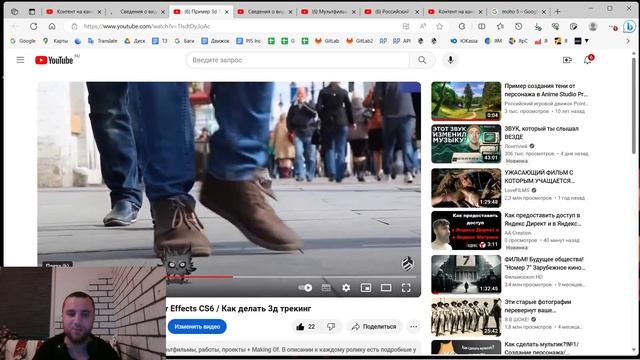The image size is (640, 360).
Task: Click inside the Введите запрос search field
Action: (298, 60)
